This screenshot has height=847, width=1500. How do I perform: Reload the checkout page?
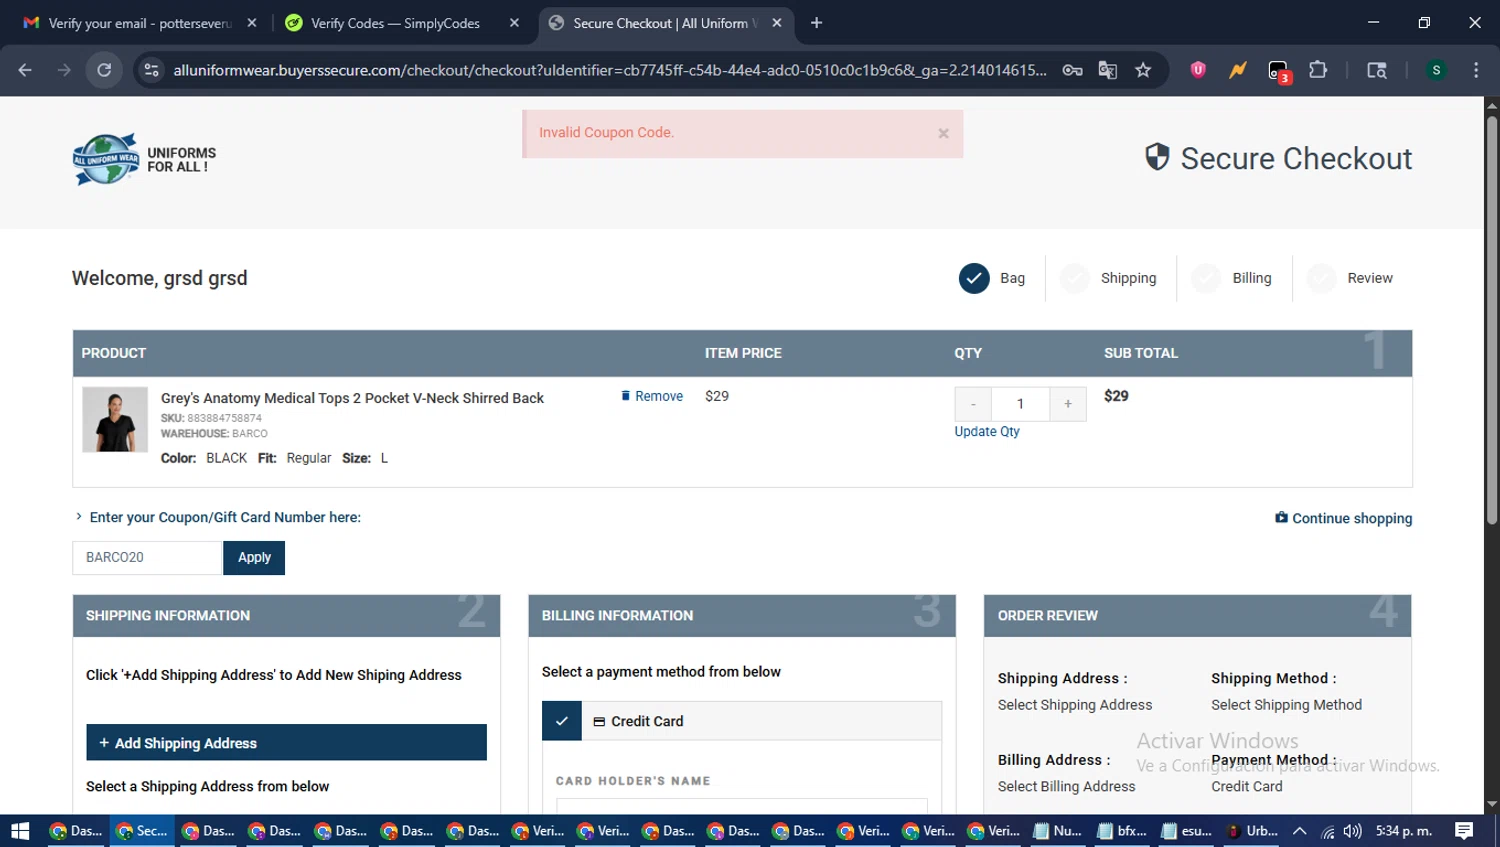pos(104,70)
